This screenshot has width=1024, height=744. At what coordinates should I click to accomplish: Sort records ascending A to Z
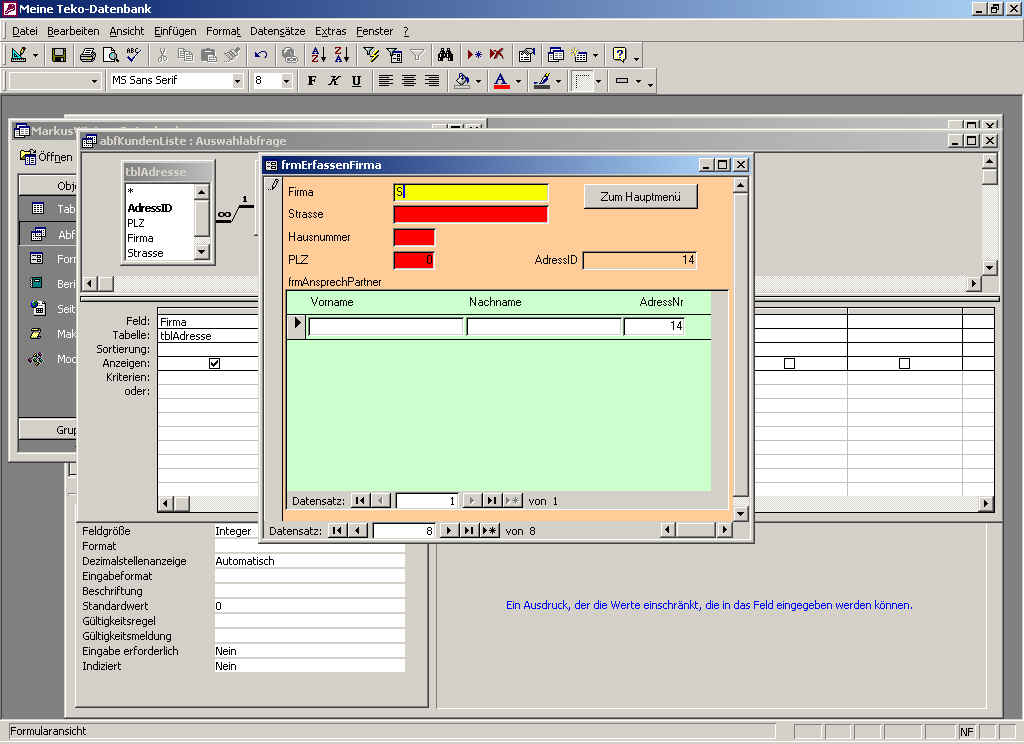319,55
